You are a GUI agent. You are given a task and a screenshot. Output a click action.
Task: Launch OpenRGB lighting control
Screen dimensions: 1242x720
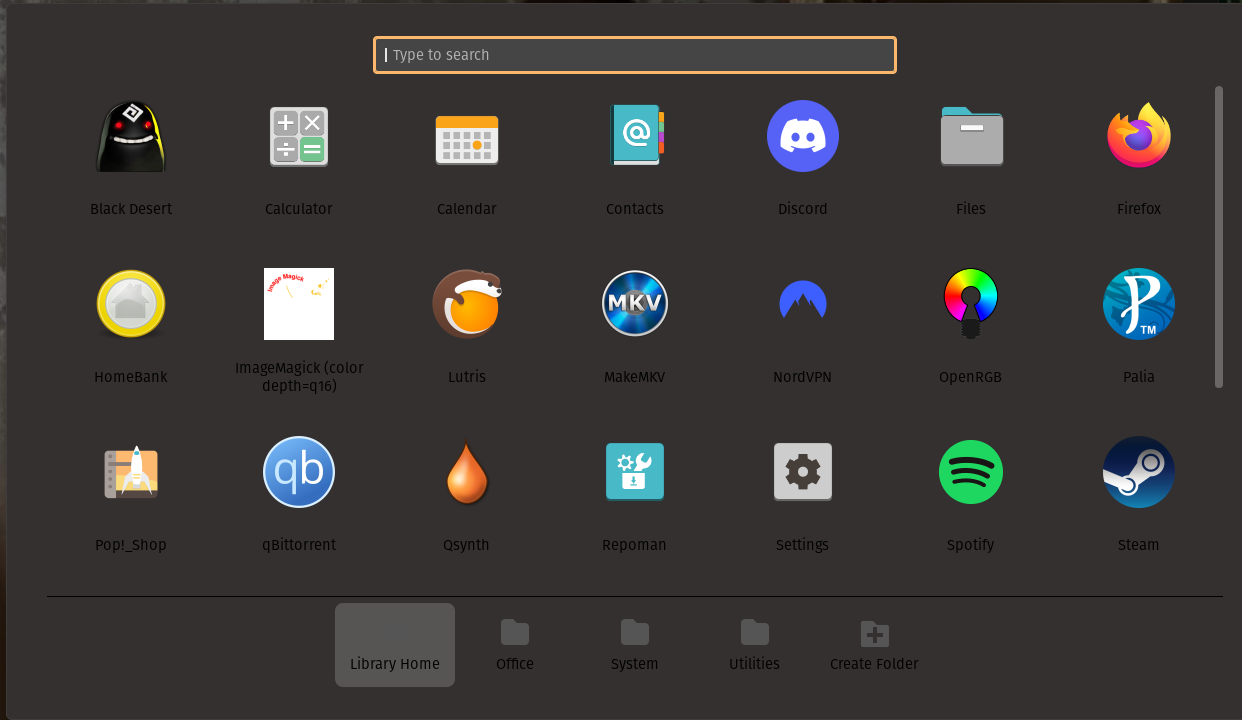click(x=971, y=304)
